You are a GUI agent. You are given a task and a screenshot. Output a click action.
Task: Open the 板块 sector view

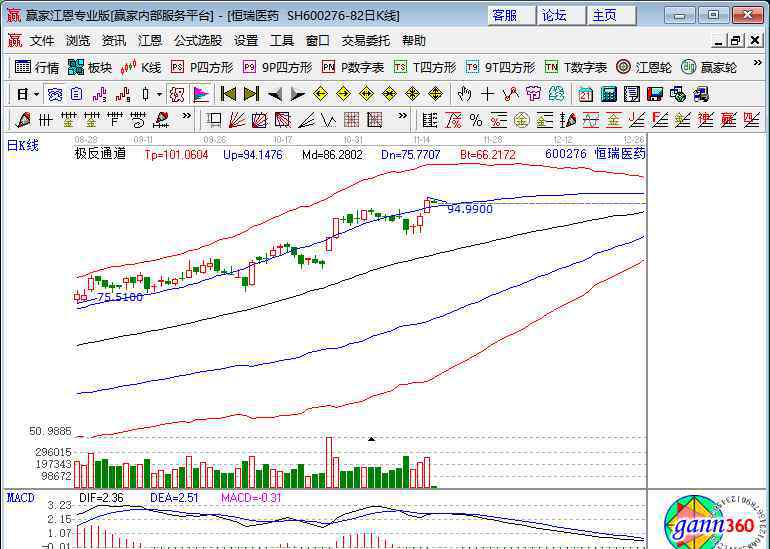pos(89,67)
